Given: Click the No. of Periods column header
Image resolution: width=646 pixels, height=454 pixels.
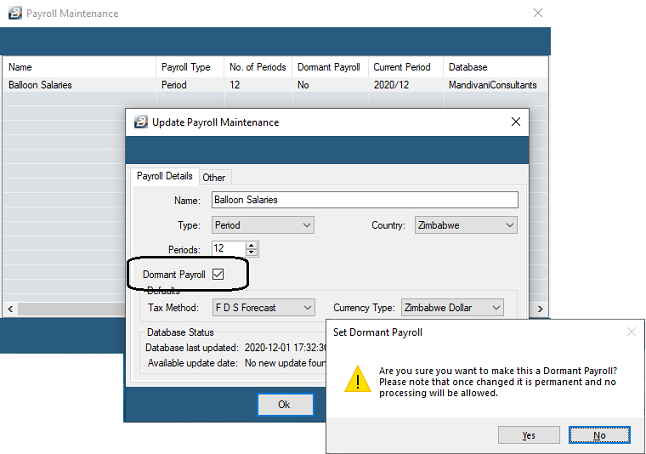Looking at the screenshot, I should (x=258, y=67).
